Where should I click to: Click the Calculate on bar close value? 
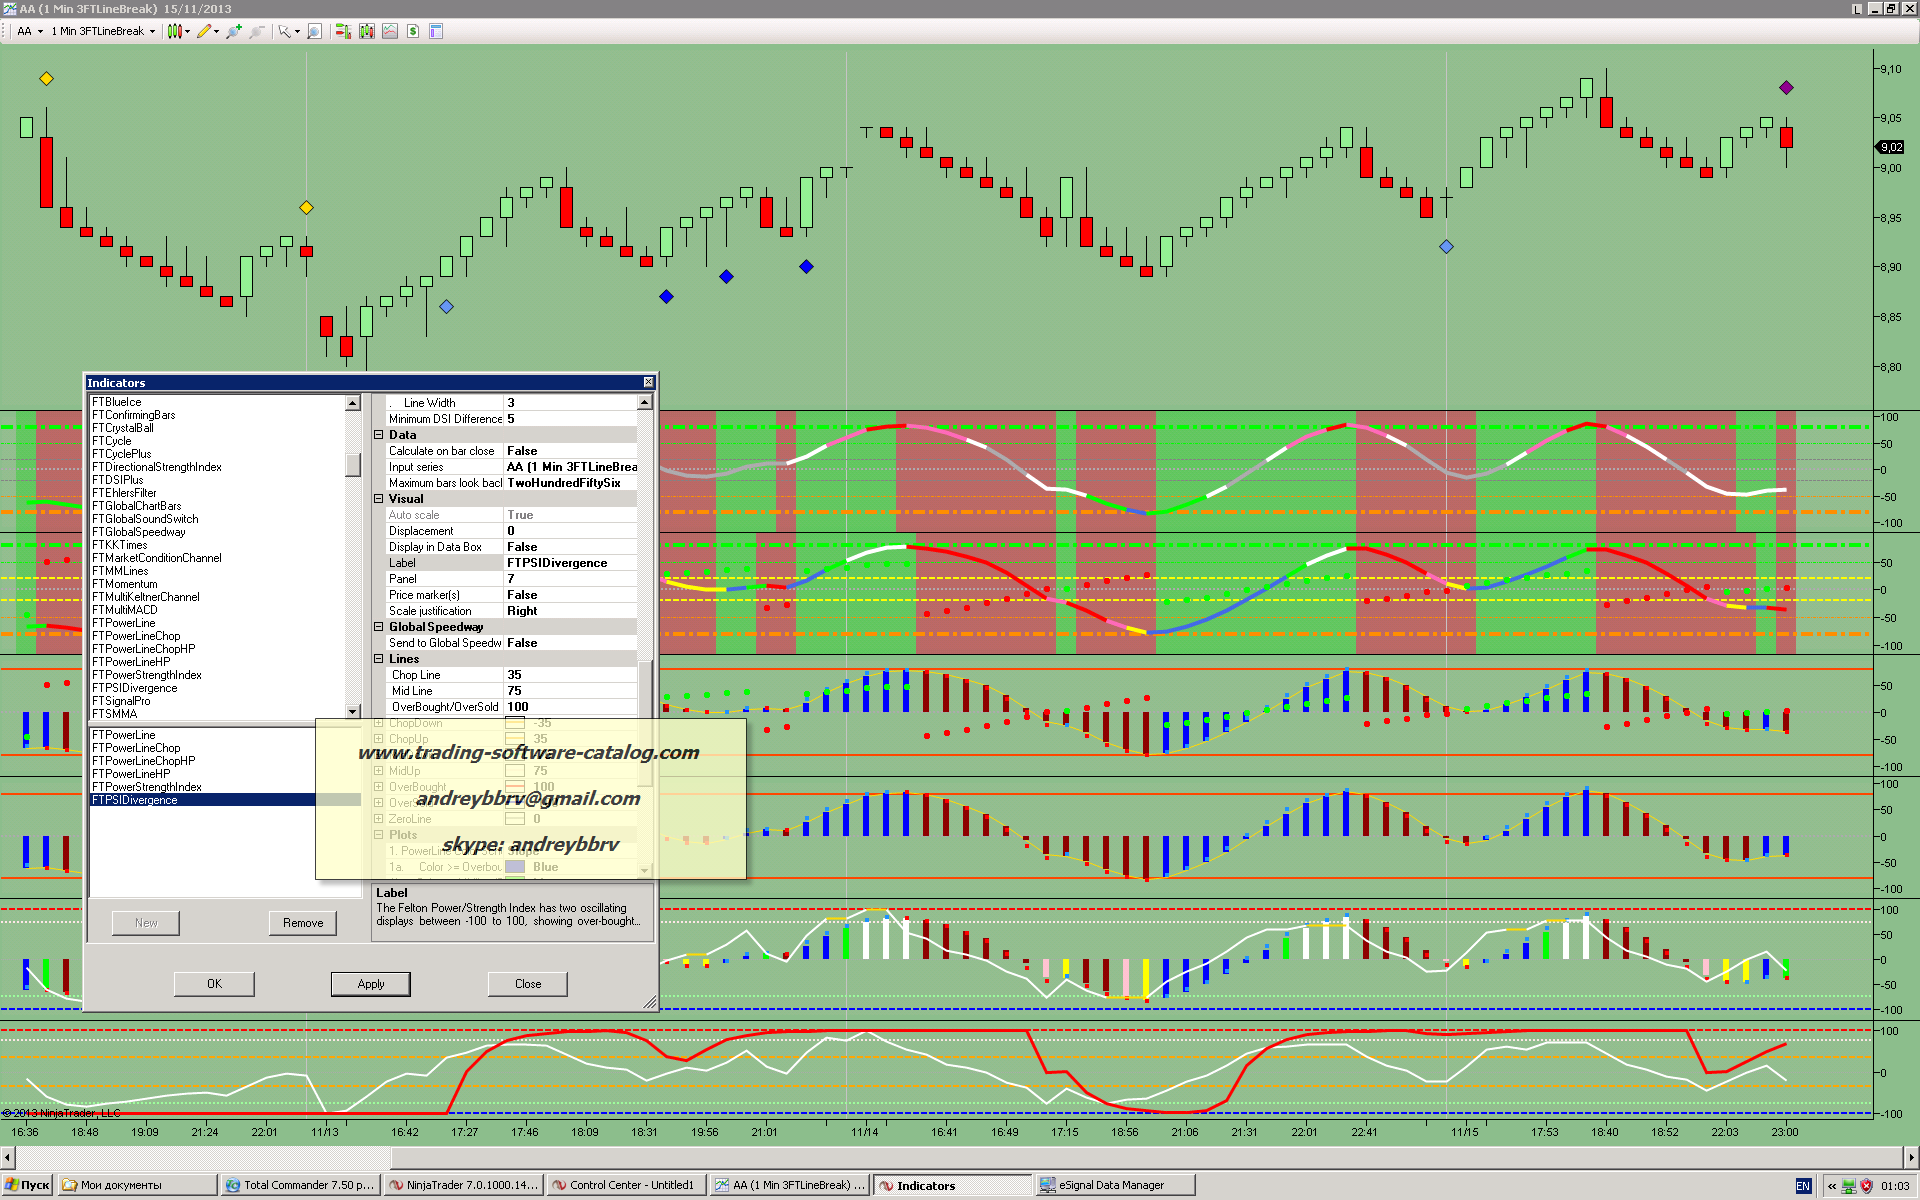[x=570, y=451]
